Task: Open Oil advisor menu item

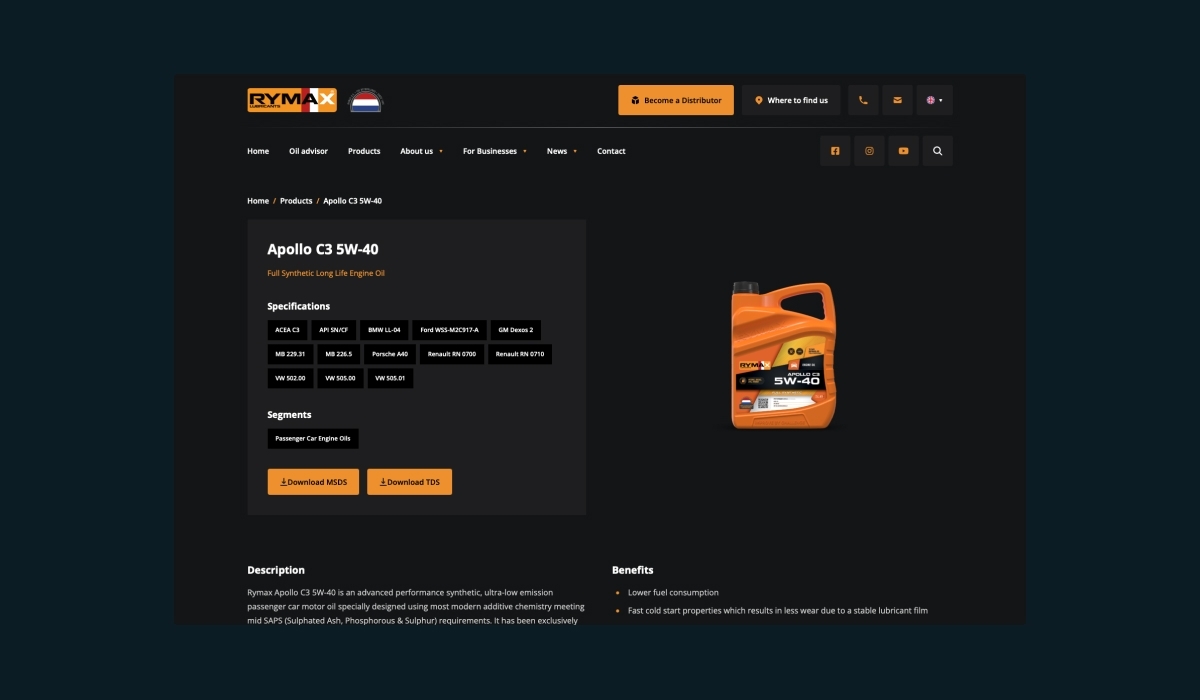Action: 308,151
